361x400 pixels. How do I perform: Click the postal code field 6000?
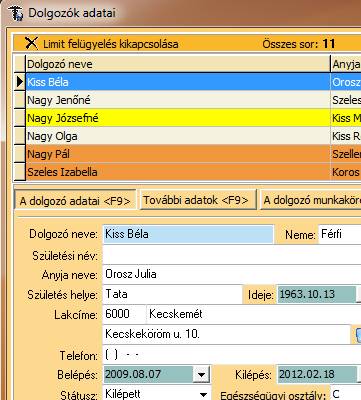coord(124,314)
